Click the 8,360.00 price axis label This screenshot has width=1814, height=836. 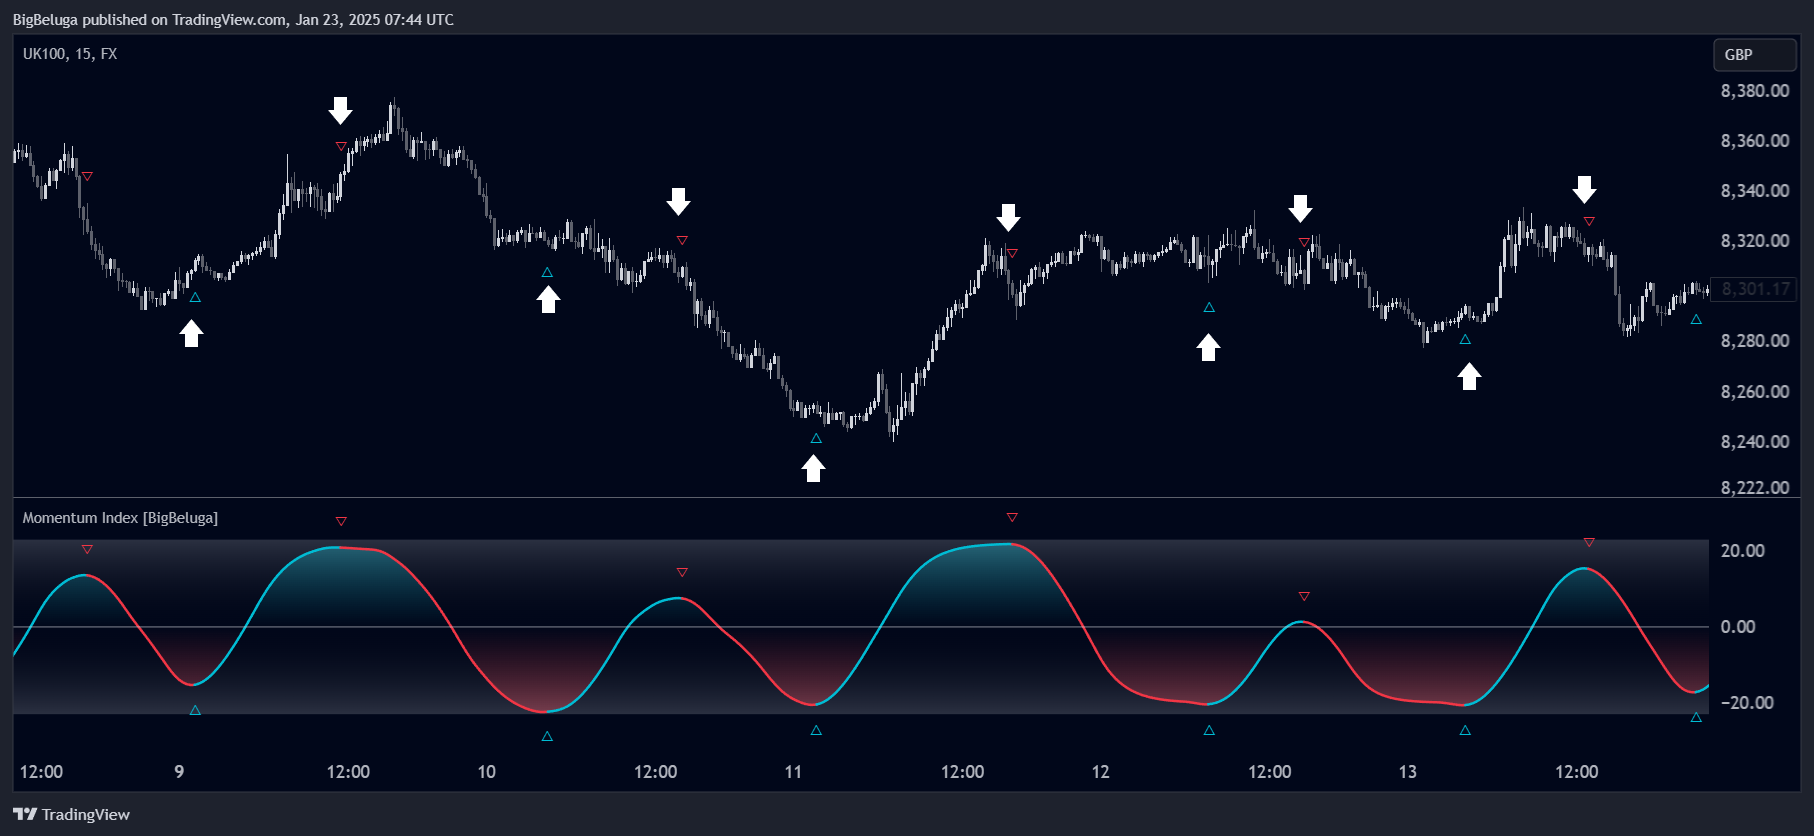point(1755,141)
